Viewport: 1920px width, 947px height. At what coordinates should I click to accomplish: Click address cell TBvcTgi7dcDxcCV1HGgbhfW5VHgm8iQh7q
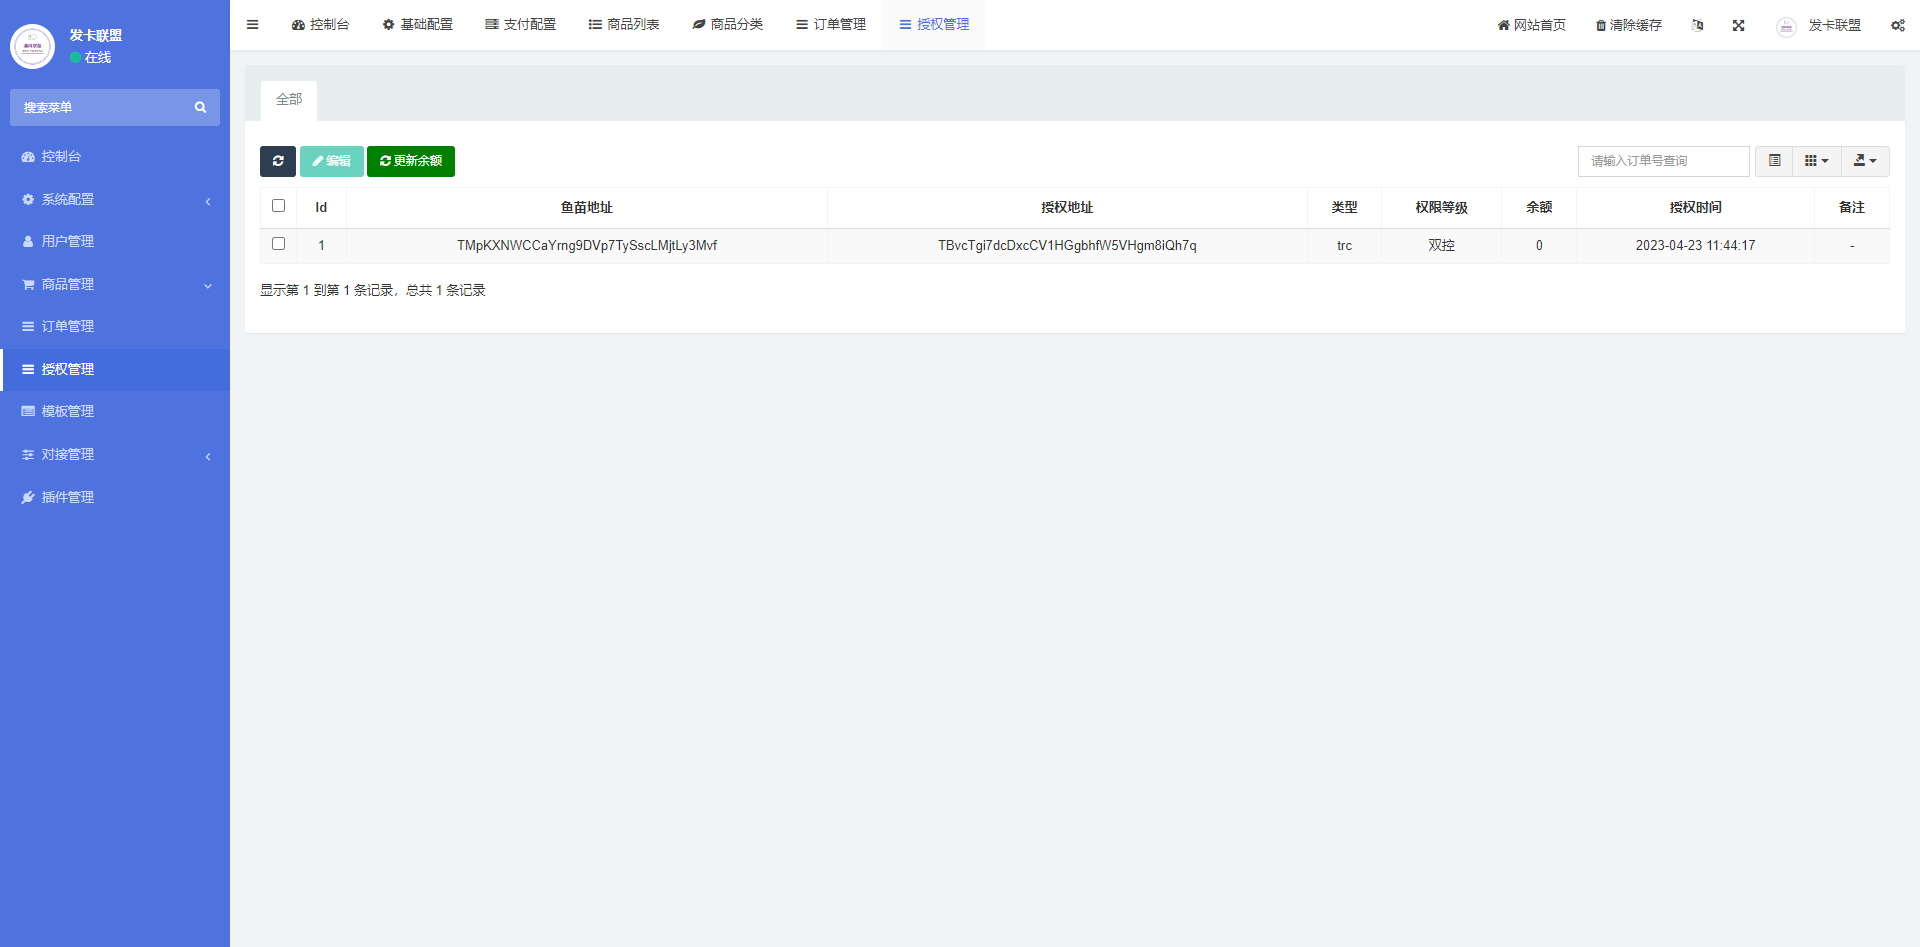(1067, 245)
